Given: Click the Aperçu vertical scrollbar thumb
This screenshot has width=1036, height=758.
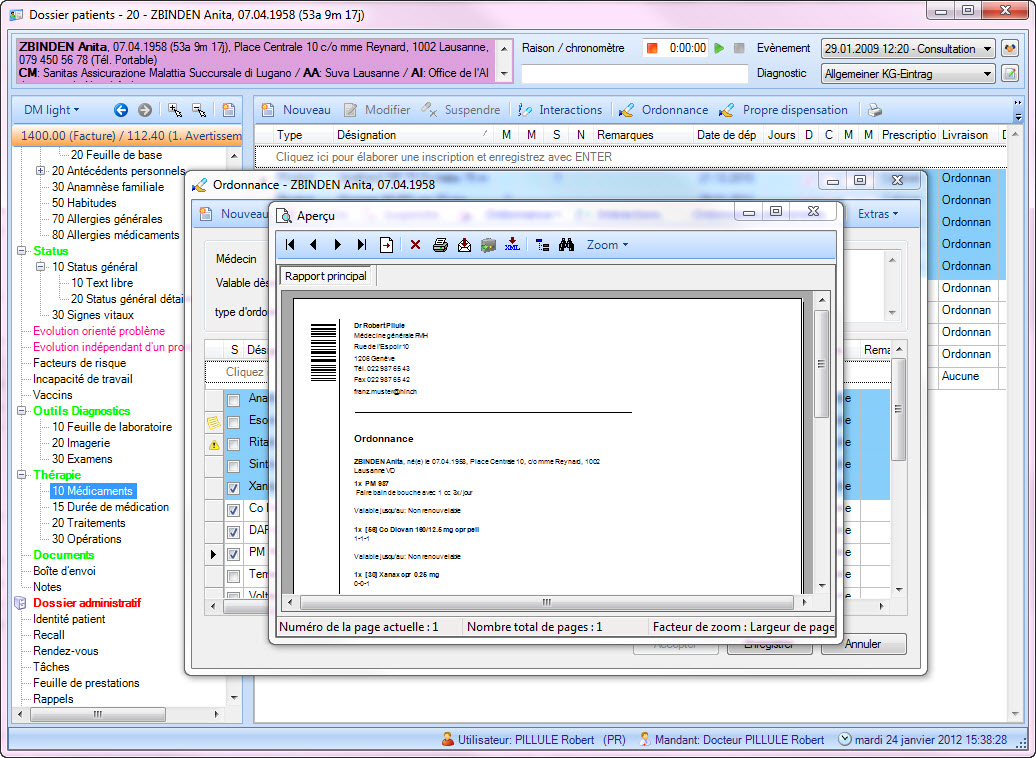Looking at the screenshot, I should (822, 364).
